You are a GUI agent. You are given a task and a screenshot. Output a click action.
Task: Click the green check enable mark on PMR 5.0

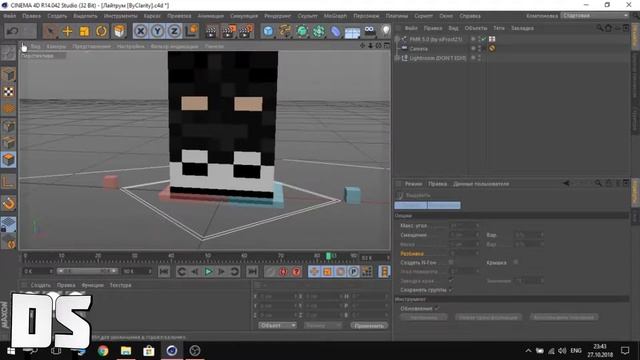(484, 39)
